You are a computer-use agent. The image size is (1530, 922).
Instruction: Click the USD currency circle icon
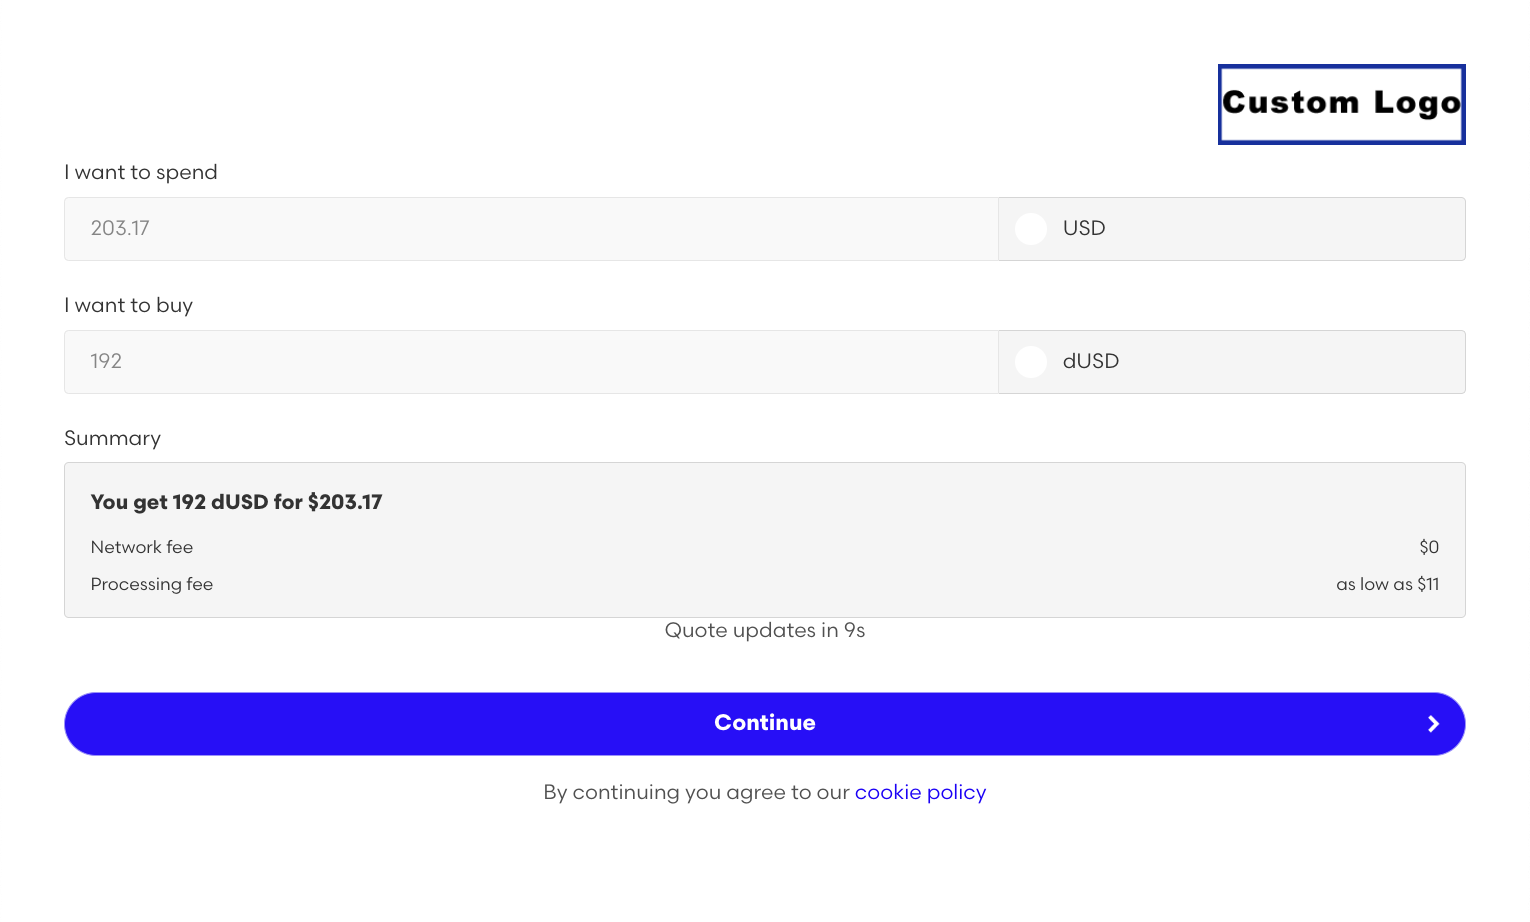pos(1031,229)
